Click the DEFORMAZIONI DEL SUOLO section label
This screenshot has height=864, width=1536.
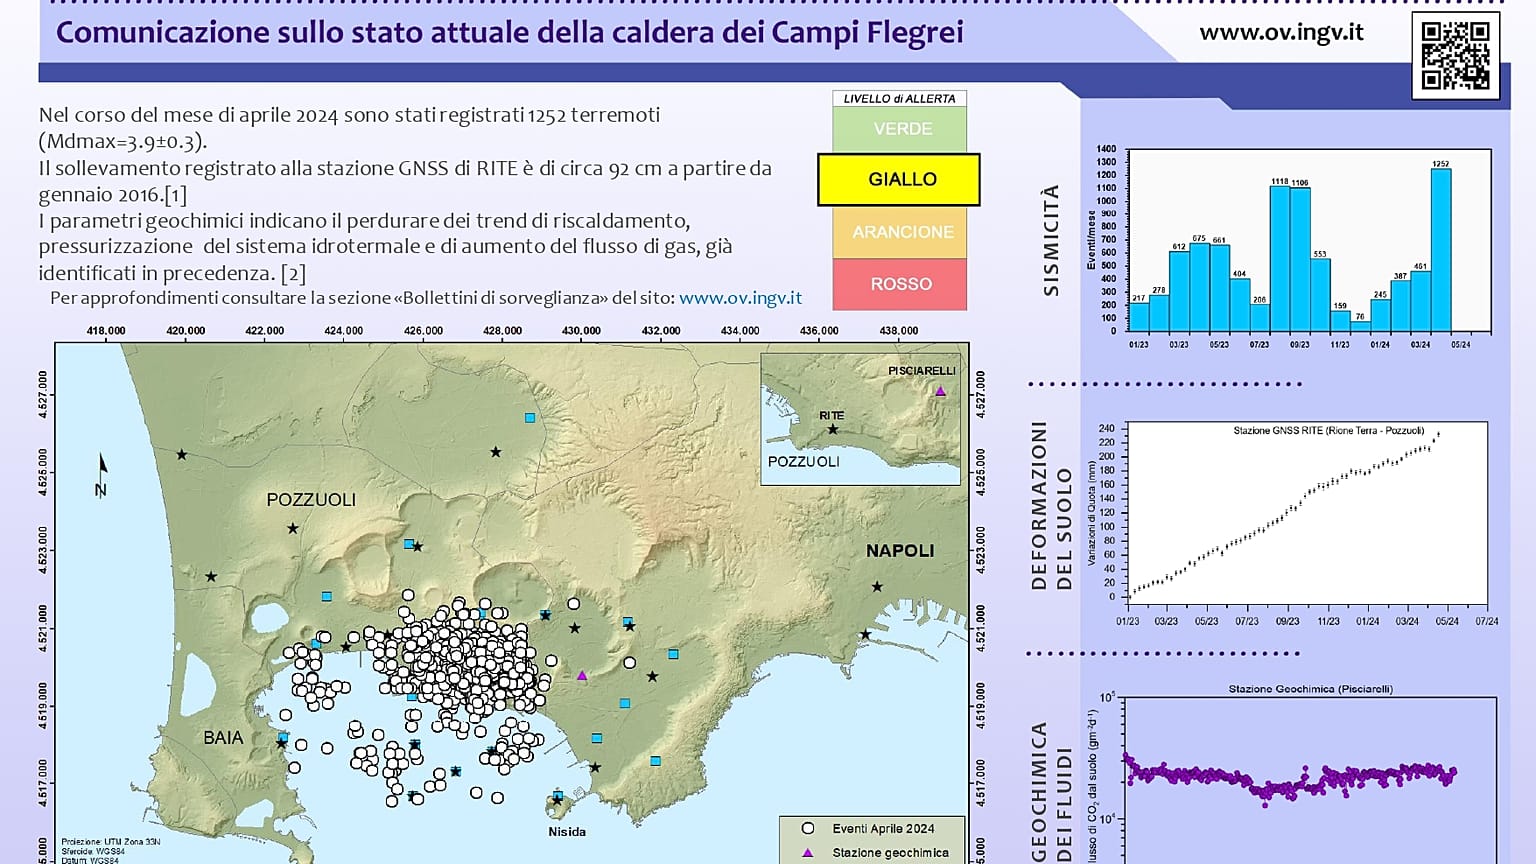pos(1051,506)
